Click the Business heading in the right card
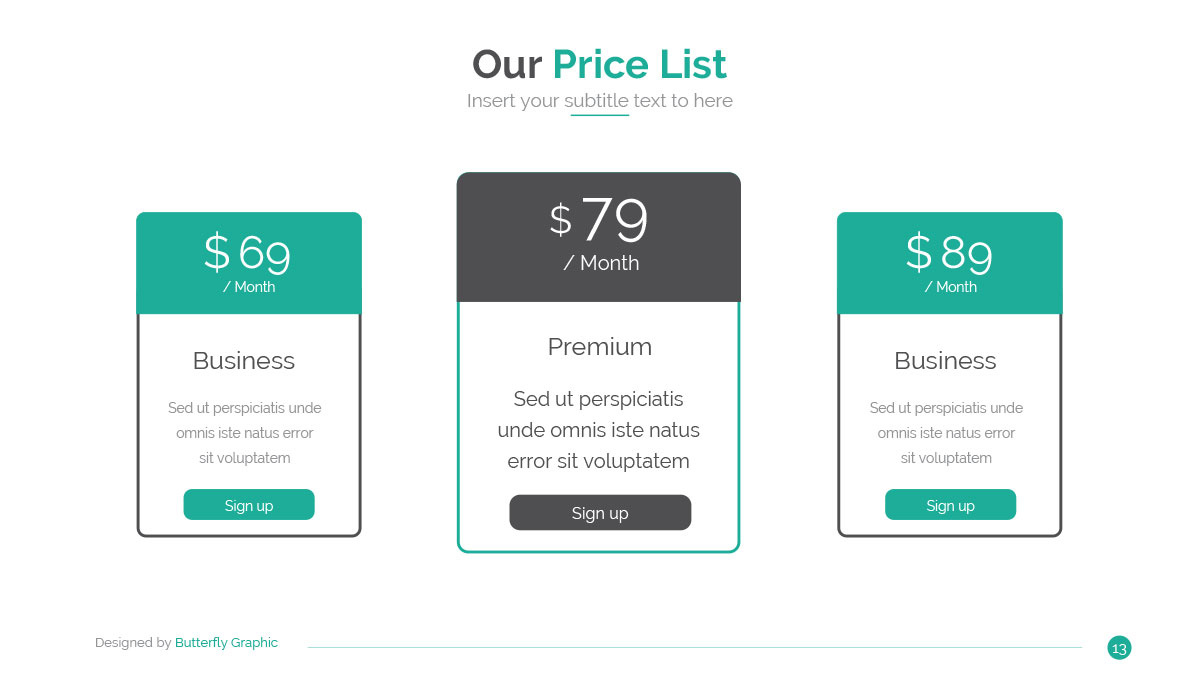 pyautogui.click(x=945, y=361)
